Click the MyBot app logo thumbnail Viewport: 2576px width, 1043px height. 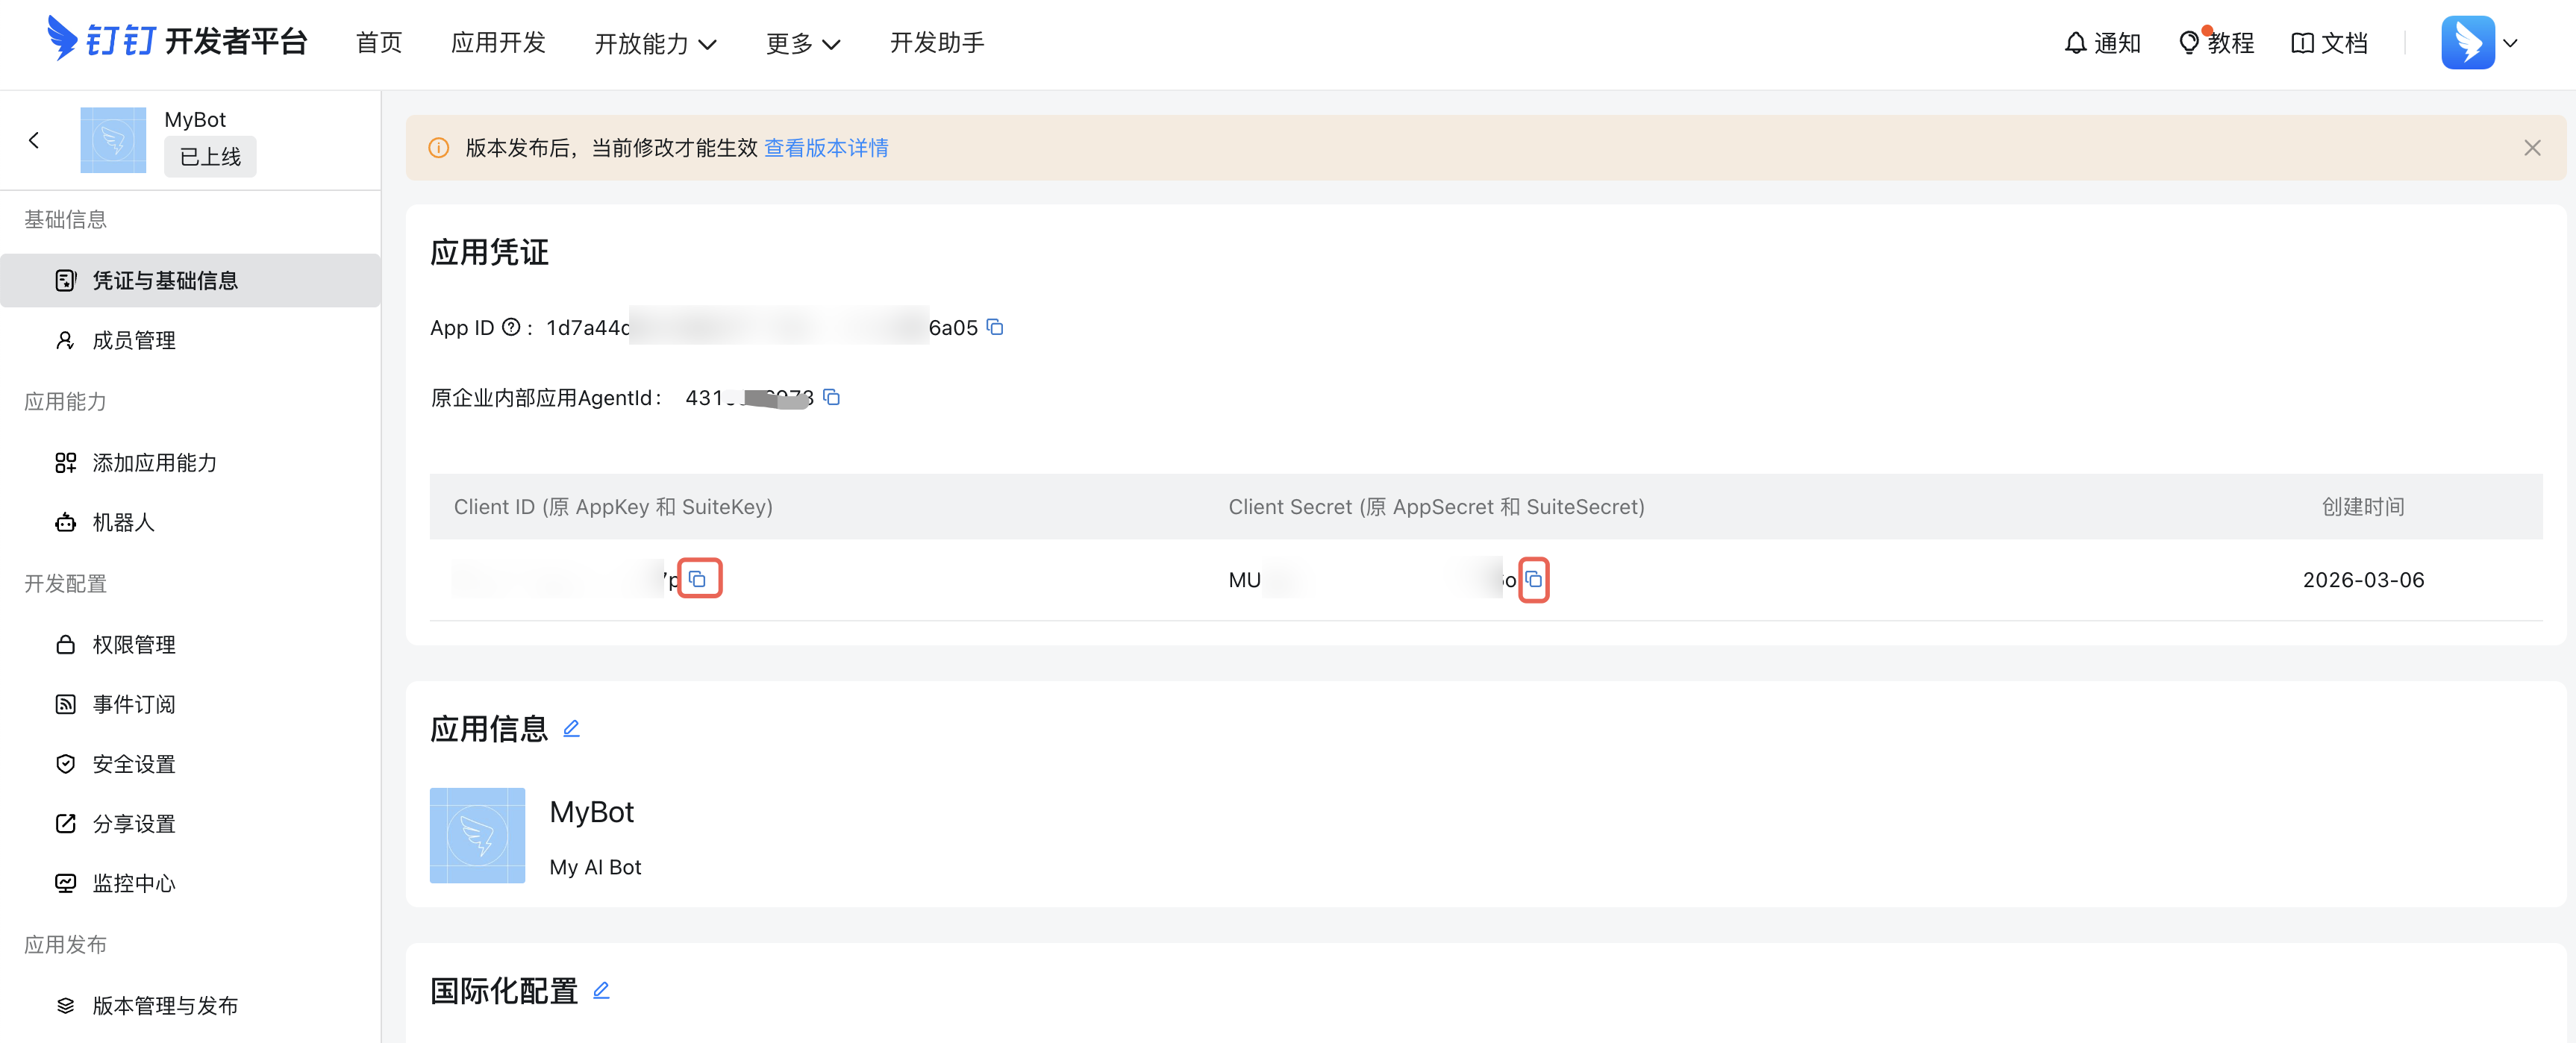click(x=477, y=835)
